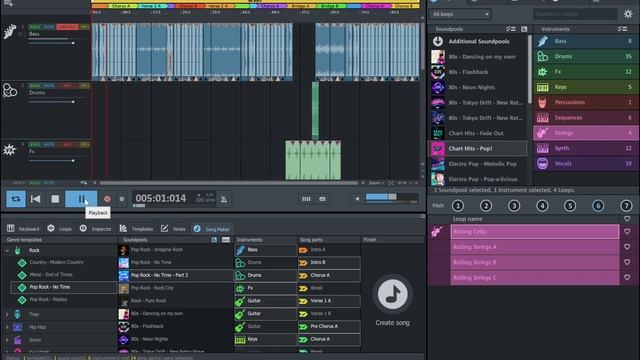Toggle Intro B song part in Song Maker
The image size is (640, 360).
point(329,262)
